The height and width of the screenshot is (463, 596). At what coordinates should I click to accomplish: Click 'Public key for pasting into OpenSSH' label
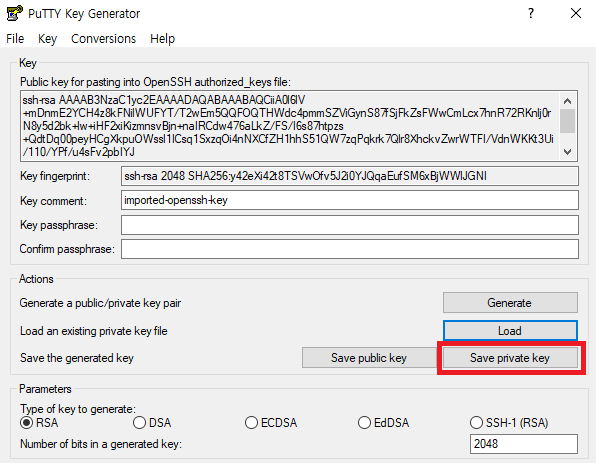click(x=155, y=82)
